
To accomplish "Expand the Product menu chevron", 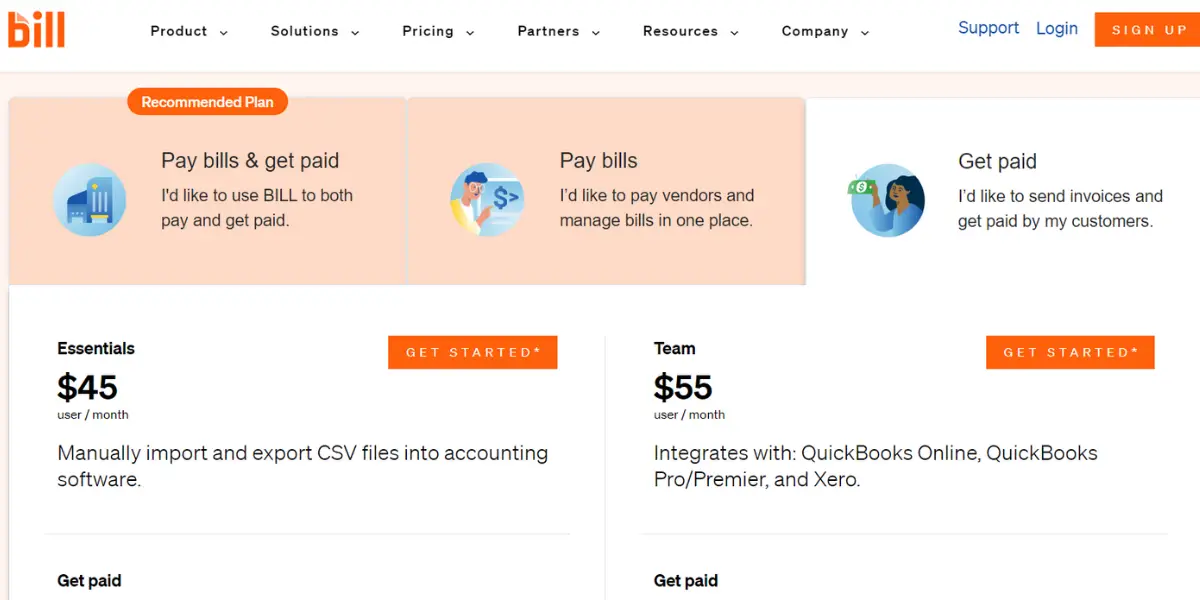I will 224,33.
